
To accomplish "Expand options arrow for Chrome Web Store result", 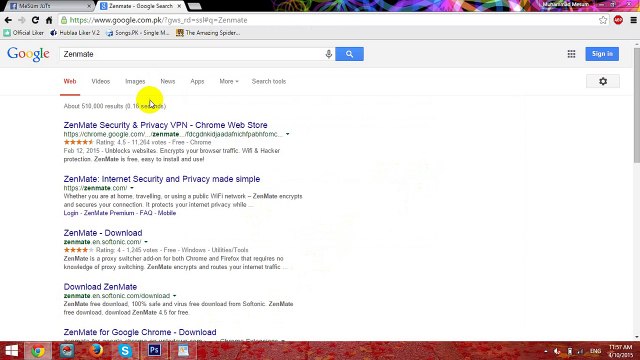I will (288, 134).
